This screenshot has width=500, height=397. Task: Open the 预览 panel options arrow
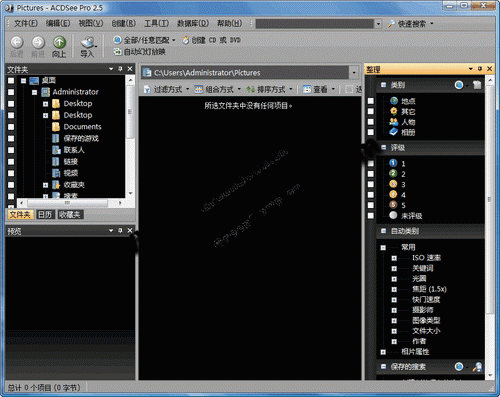(111, 230)
